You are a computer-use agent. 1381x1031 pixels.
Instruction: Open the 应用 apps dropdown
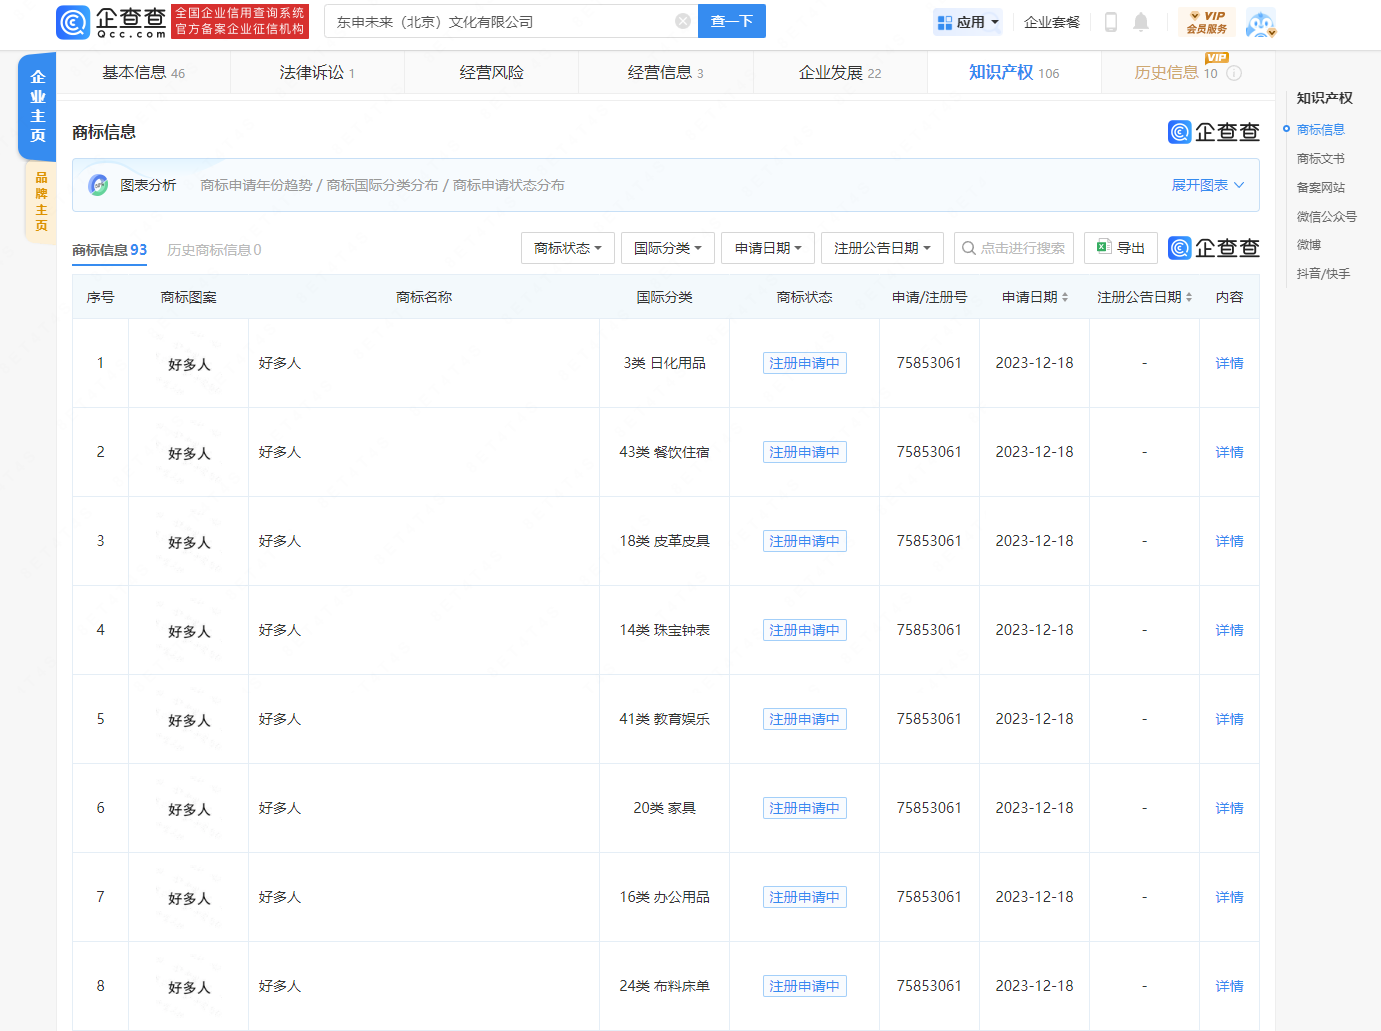tap(968, 22)
